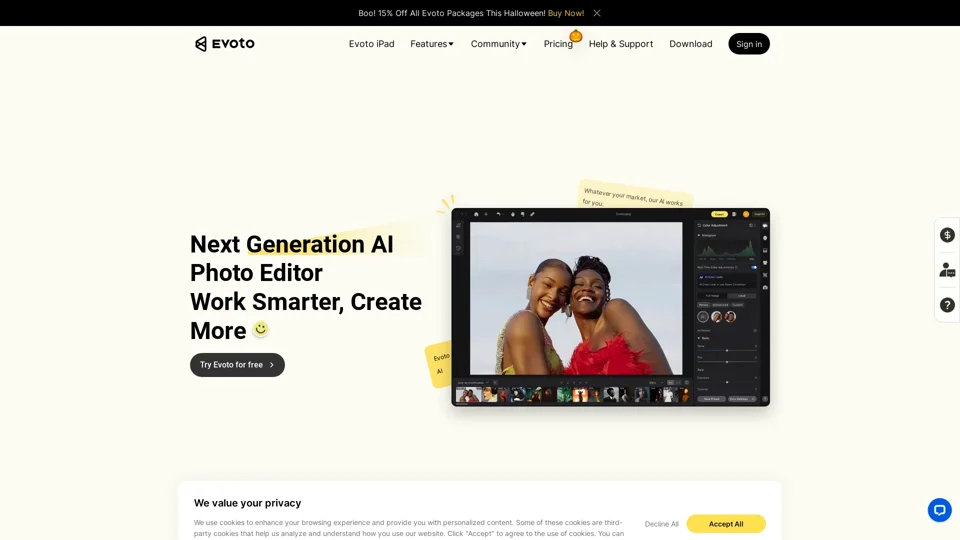
Task: Select the pen tool in editor toolbar
Action: click(x=532, y=214)
